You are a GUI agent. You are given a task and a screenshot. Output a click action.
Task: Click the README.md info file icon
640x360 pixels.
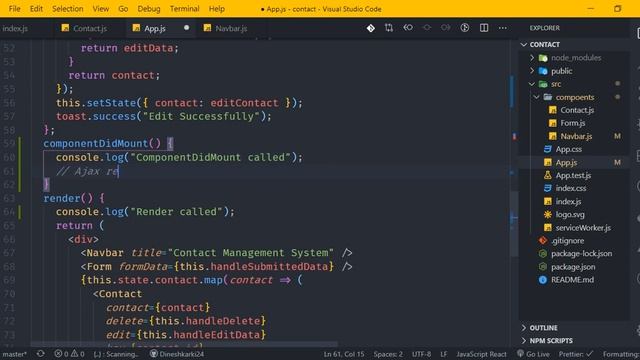pyautogui.click(x=542, y=280)
